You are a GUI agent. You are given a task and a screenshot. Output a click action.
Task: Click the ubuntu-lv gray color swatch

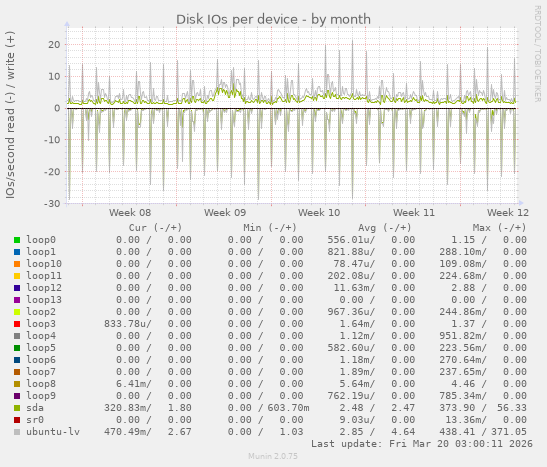coord(17,432)
